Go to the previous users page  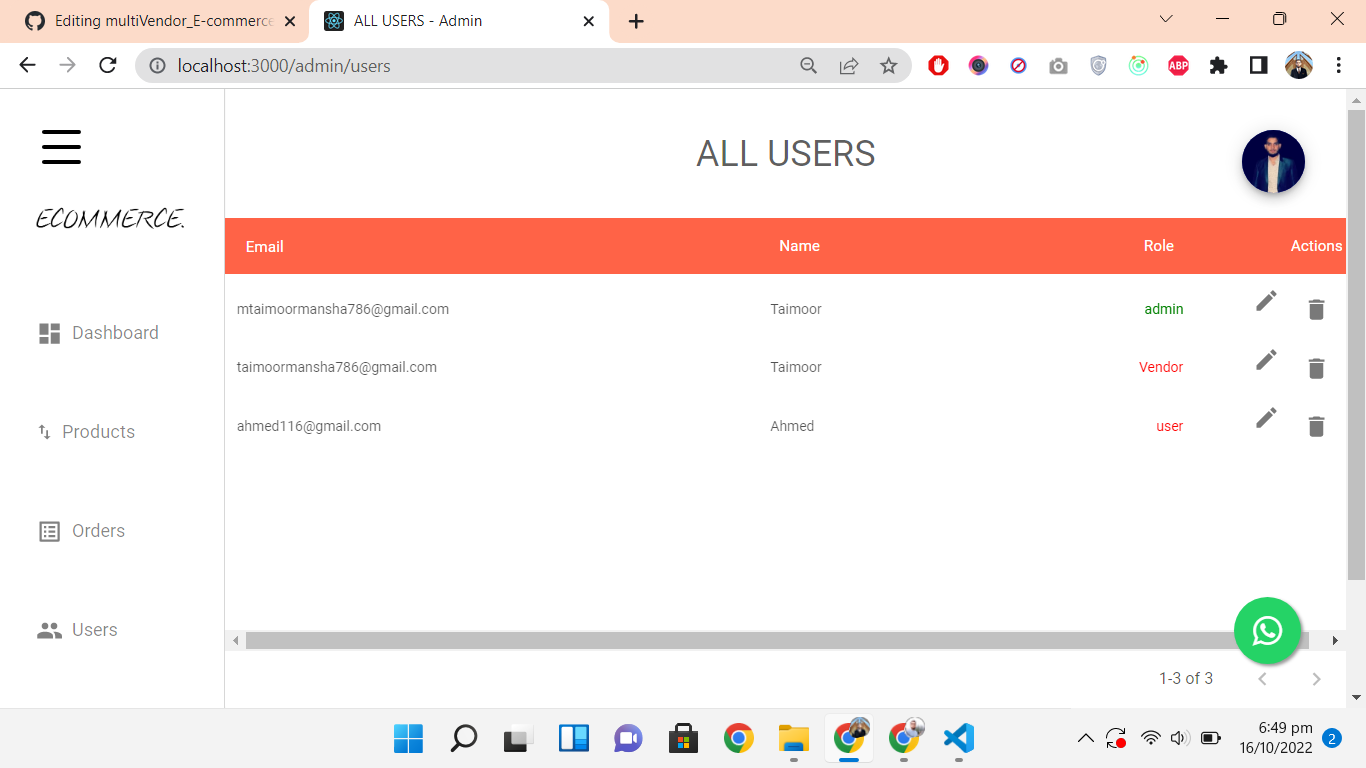coord(1262,678)
